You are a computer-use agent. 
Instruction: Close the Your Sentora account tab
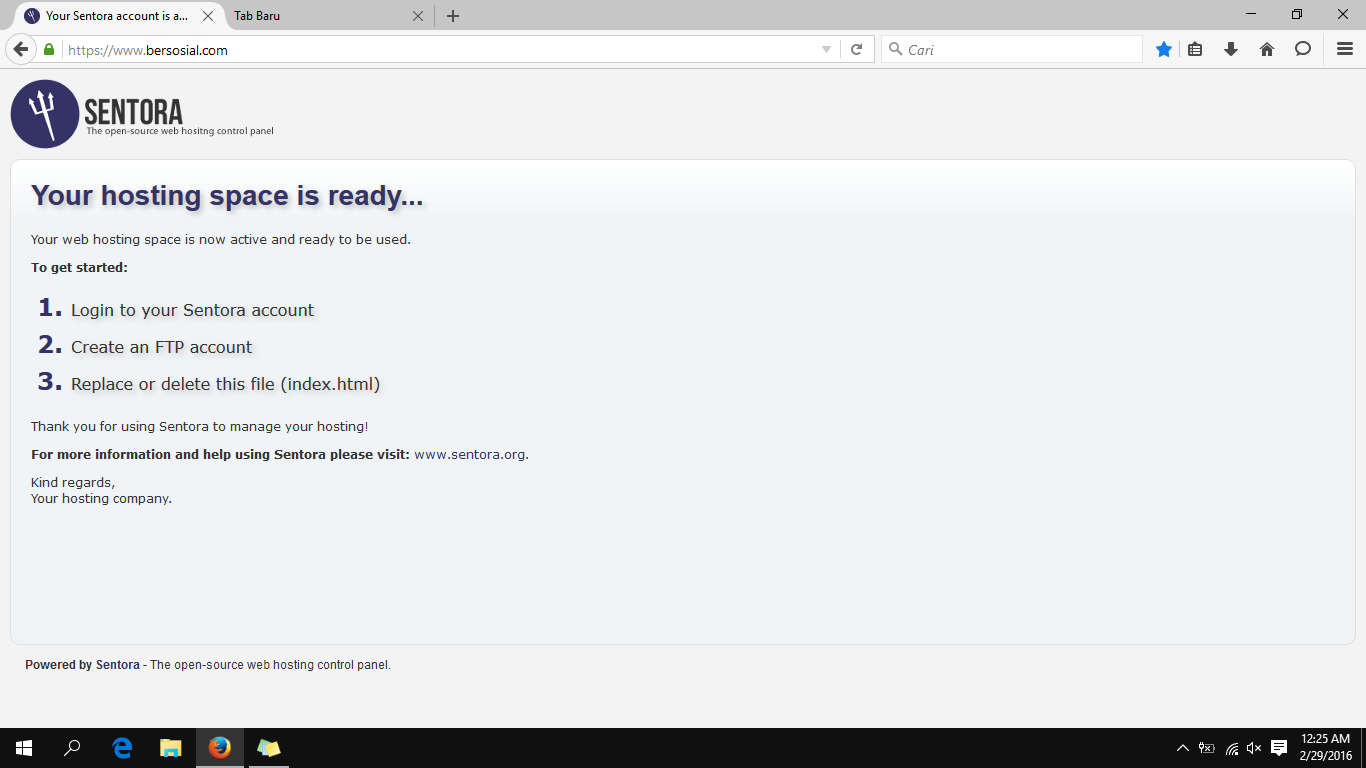[208, 16]
